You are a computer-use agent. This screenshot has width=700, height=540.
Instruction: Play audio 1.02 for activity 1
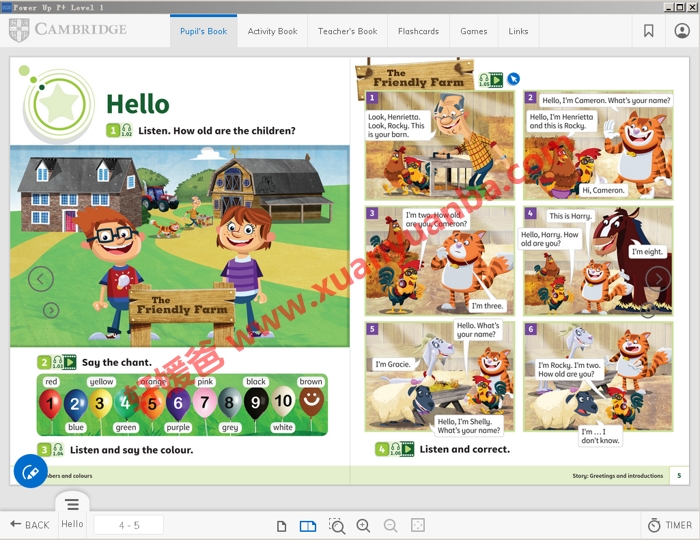click(127, 130)
